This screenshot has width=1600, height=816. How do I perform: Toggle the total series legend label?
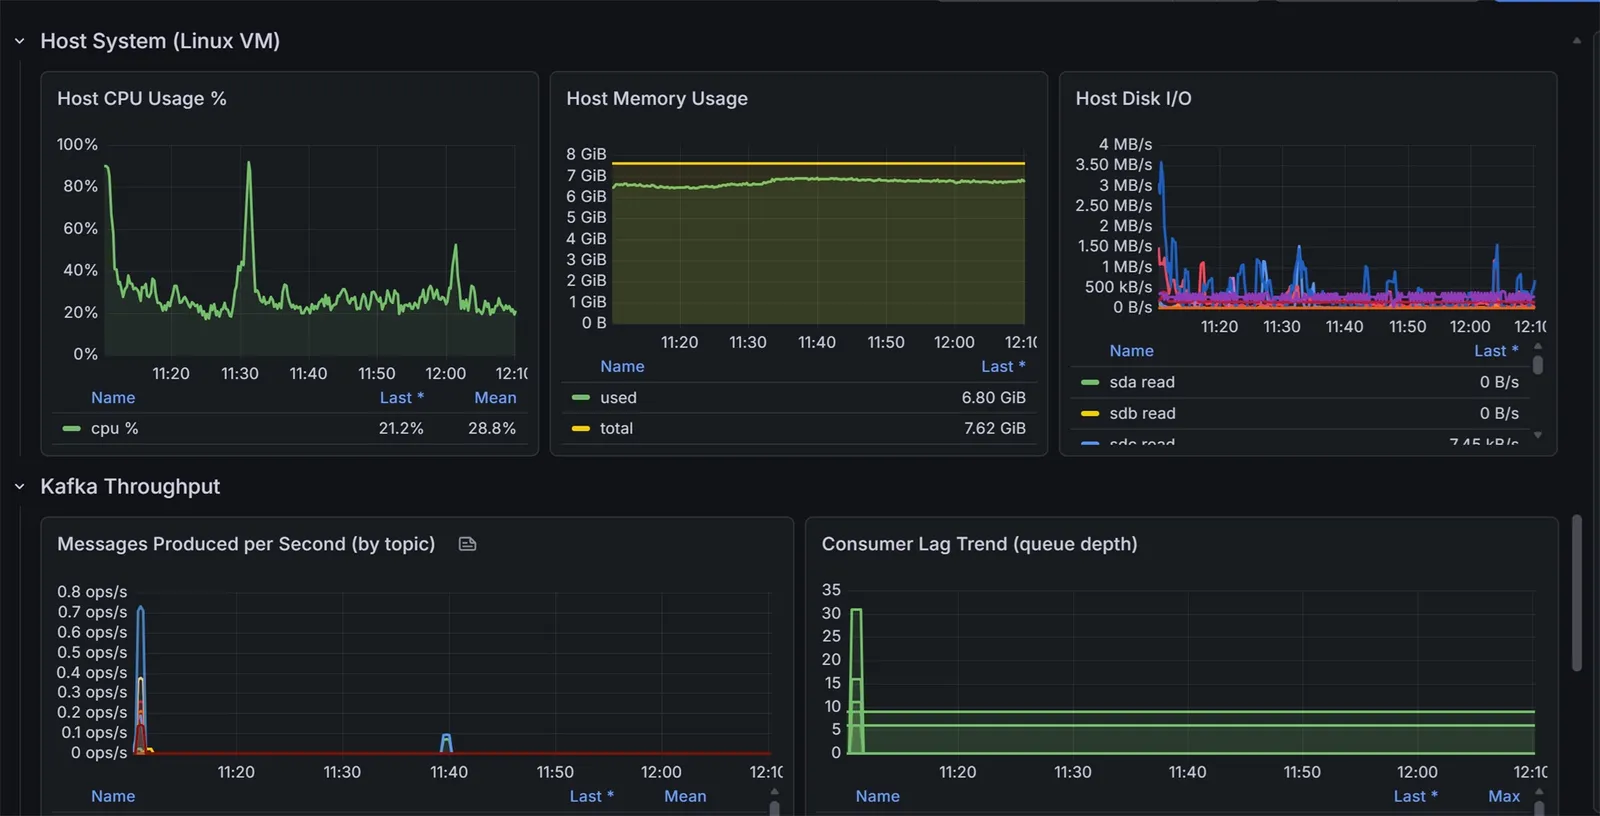click(616, 429)
